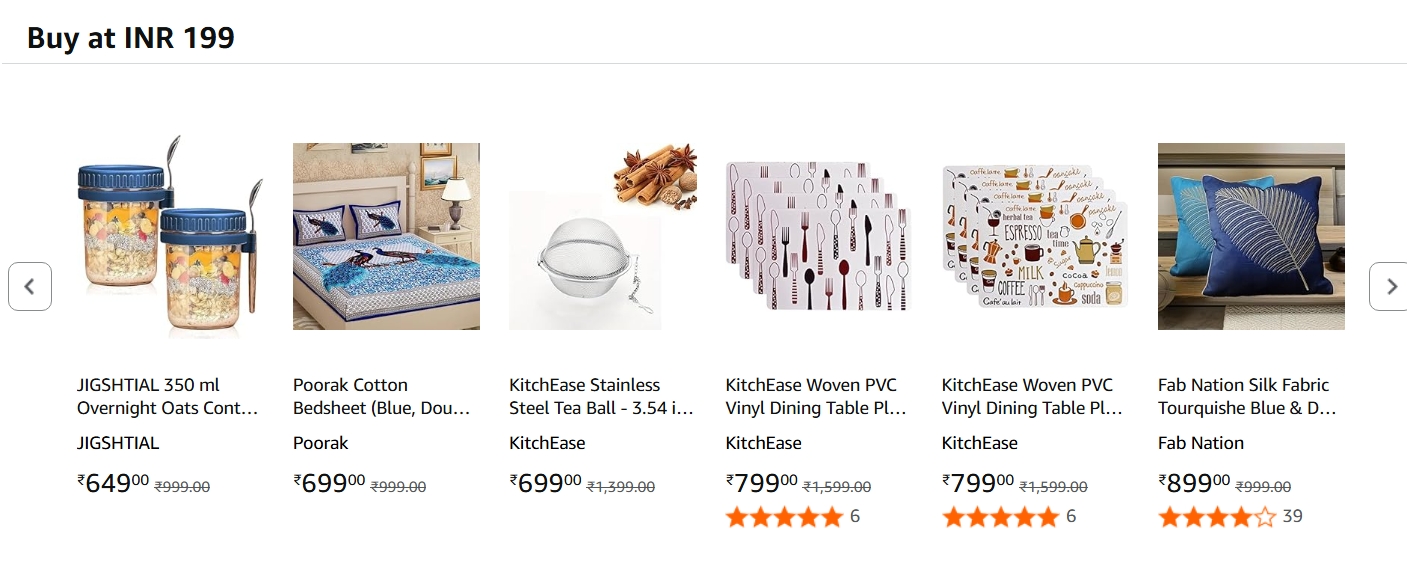The height and width of the screenshot is (586, 1407).
Task: Click the KitchEase brand under the tea ball
Action: pos(546,443)
